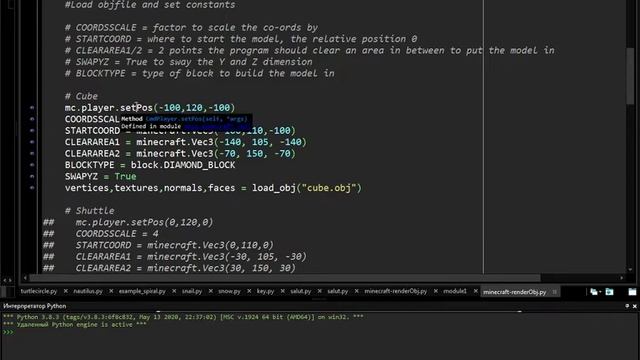Pin the Python interpreter panel
Viewport: 640px width, 360px height.
click(627, 306)
